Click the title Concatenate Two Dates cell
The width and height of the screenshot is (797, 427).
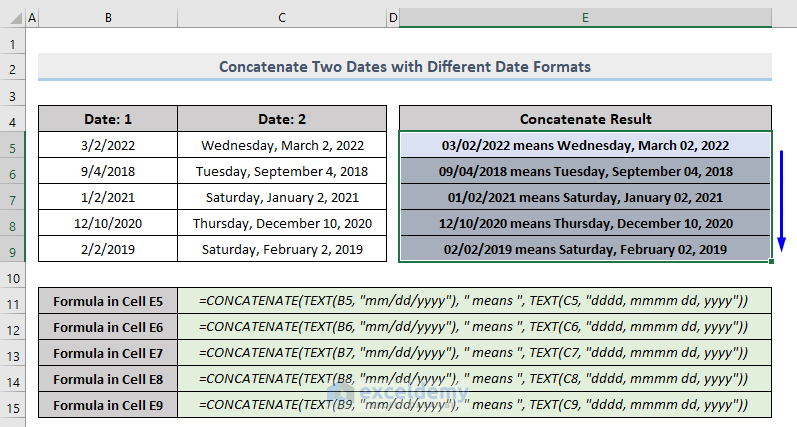[405, 67]
